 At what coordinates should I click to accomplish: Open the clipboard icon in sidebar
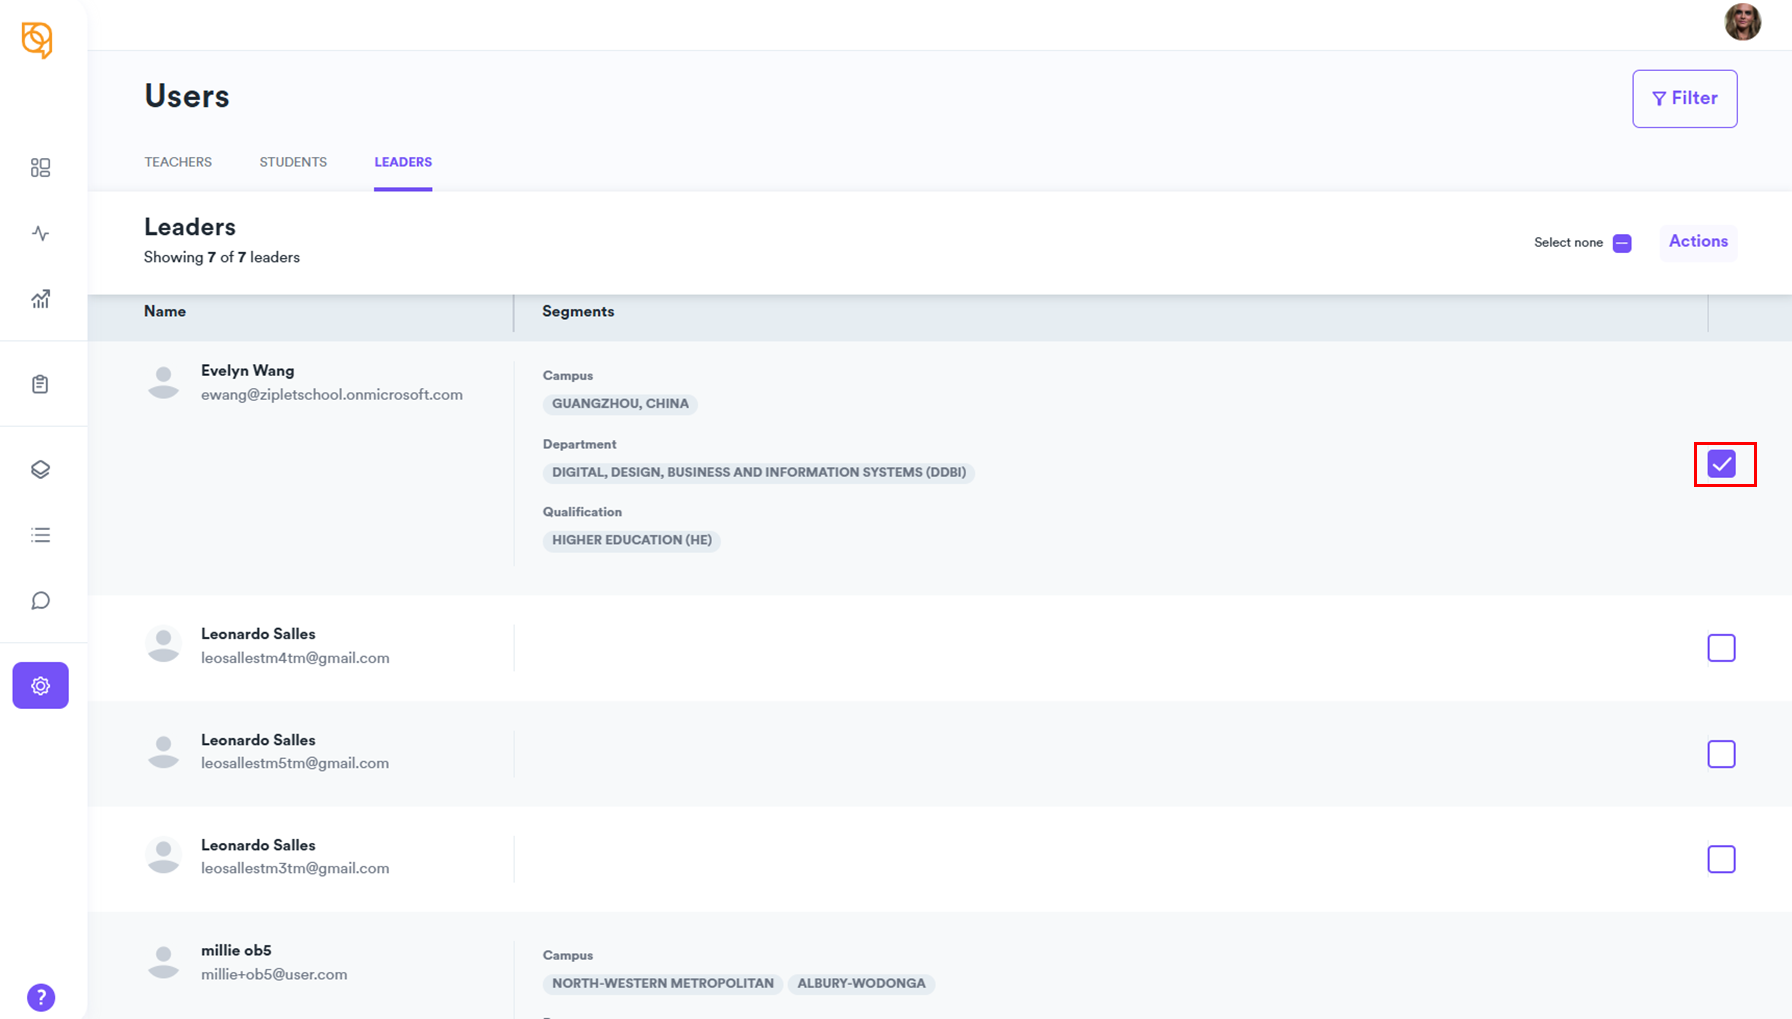coord(40,384)
